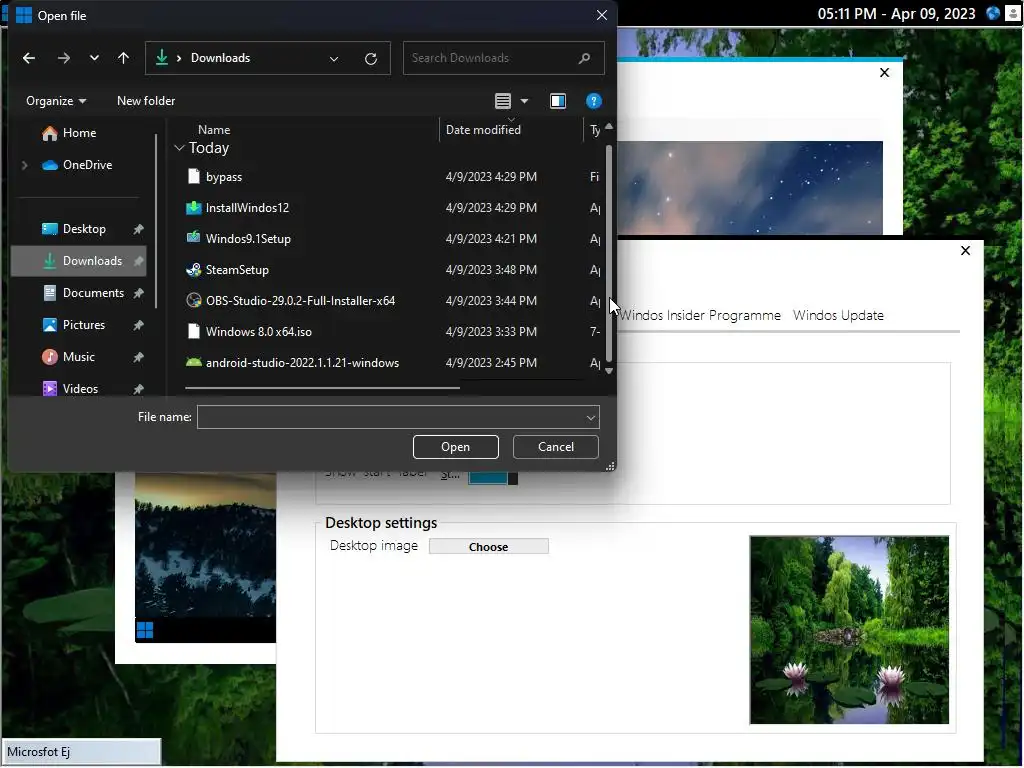
Task: Click Start logo in the preview thumbnail
Action: (x=145, y=630)
